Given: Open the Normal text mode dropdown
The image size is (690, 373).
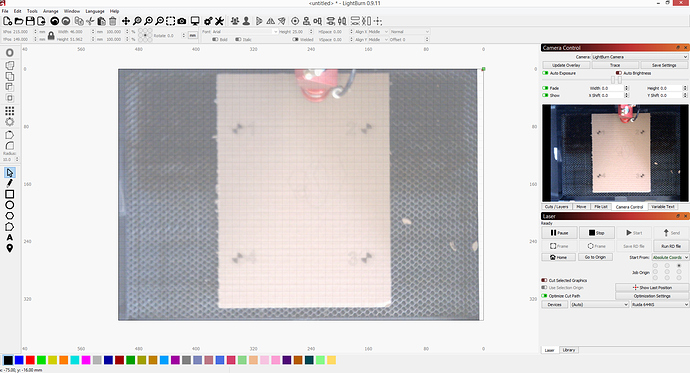Looking at the screenshot, I should (409, 32).
